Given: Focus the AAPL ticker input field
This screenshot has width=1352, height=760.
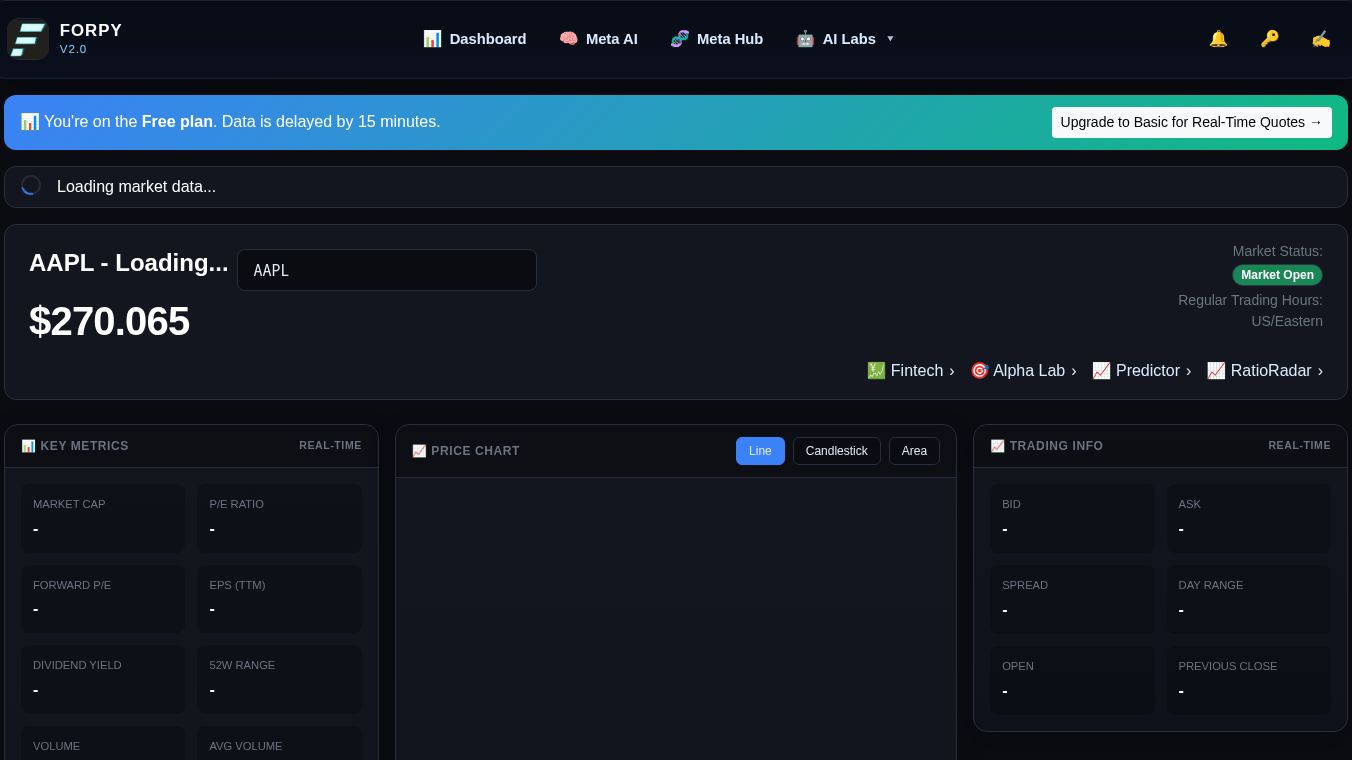Looking at the screenshot, I should pos(387,270).
